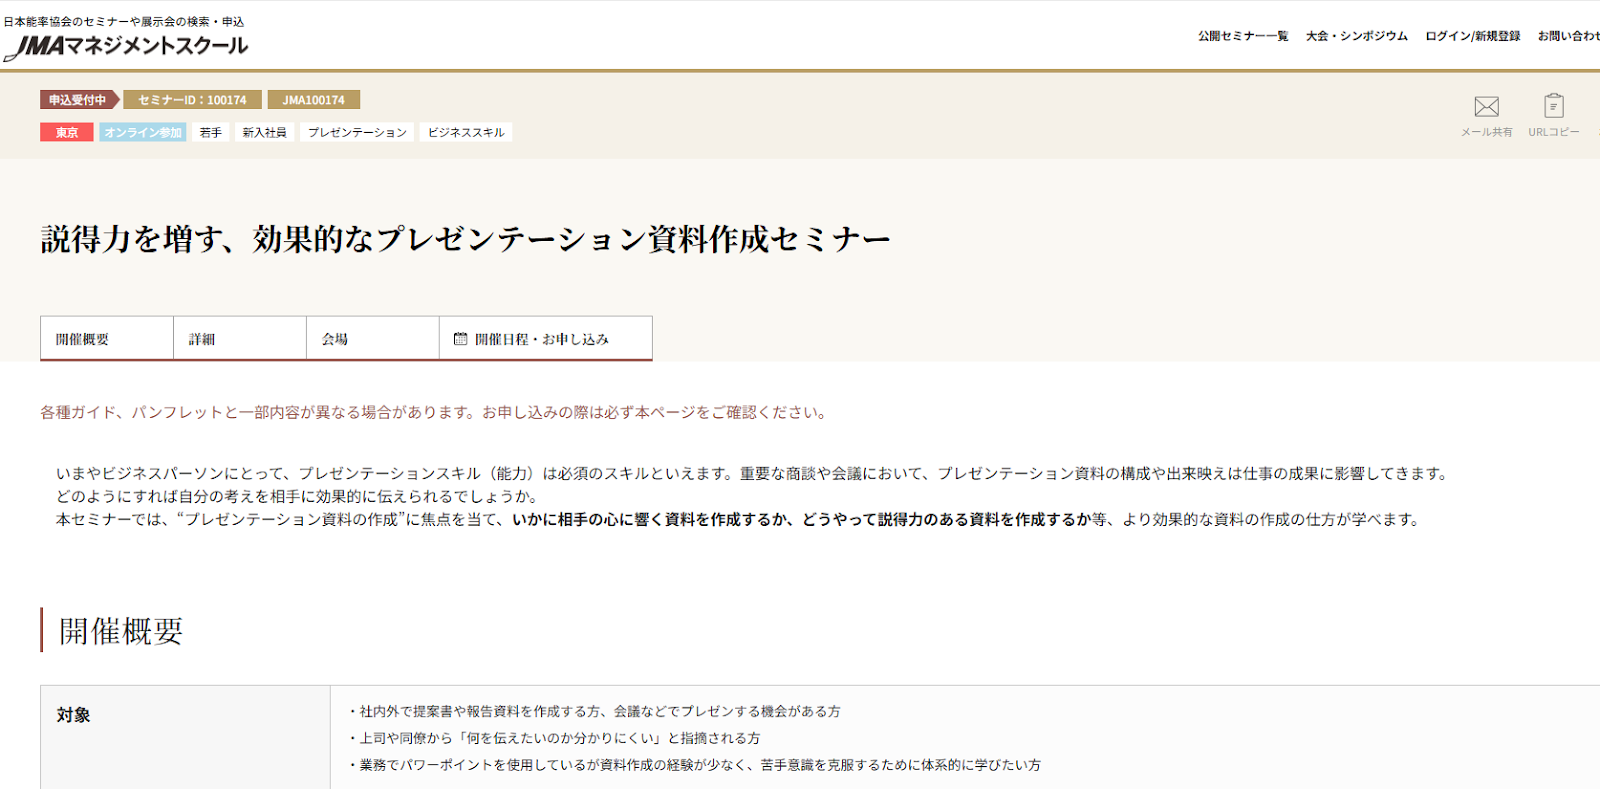Image resolution: width=1600 pixels, height=789 pixels.
Task: Go to ログイン/新規登録
Action: 1472,36
